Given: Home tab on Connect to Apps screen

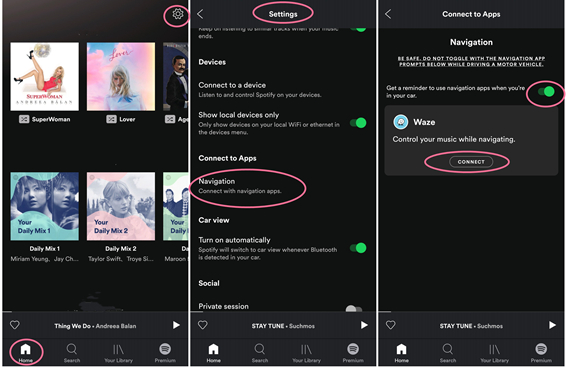Looking at the screenshot, I should [x=401, y=353].
